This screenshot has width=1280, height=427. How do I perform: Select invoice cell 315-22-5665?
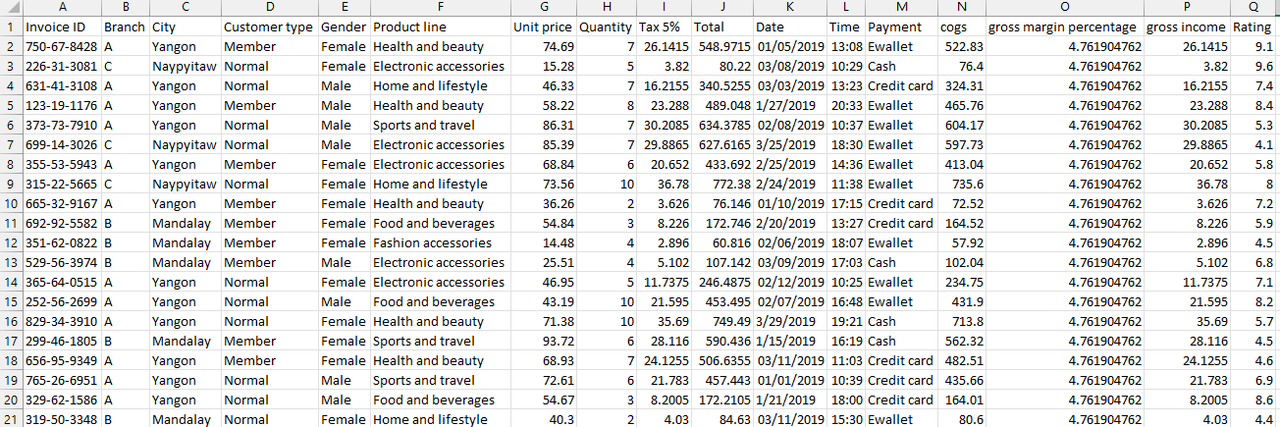[x=61, y=184]
